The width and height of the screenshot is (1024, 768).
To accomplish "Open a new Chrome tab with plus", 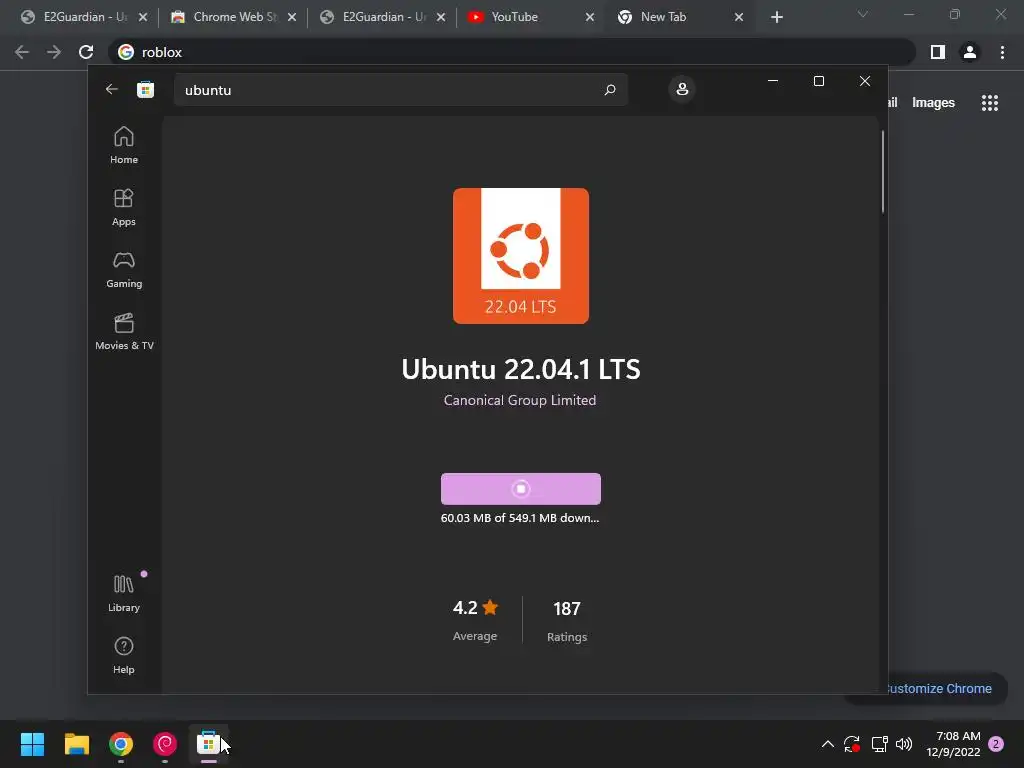I will click(x=776, y=17).
